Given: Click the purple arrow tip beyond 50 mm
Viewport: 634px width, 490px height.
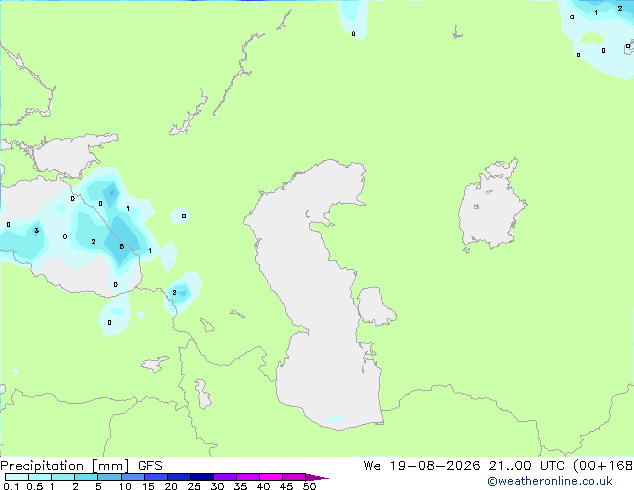Looking at the screenshot, I should (317, 477).
